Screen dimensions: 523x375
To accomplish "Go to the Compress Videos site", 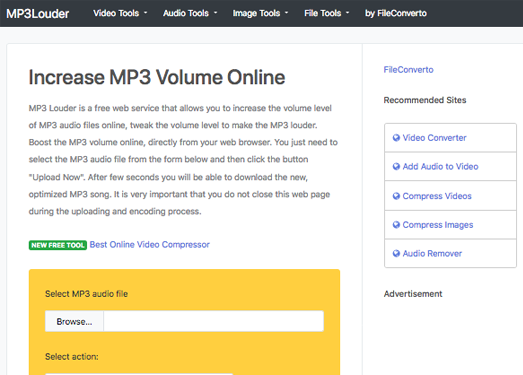I will (x=437, y=196).
